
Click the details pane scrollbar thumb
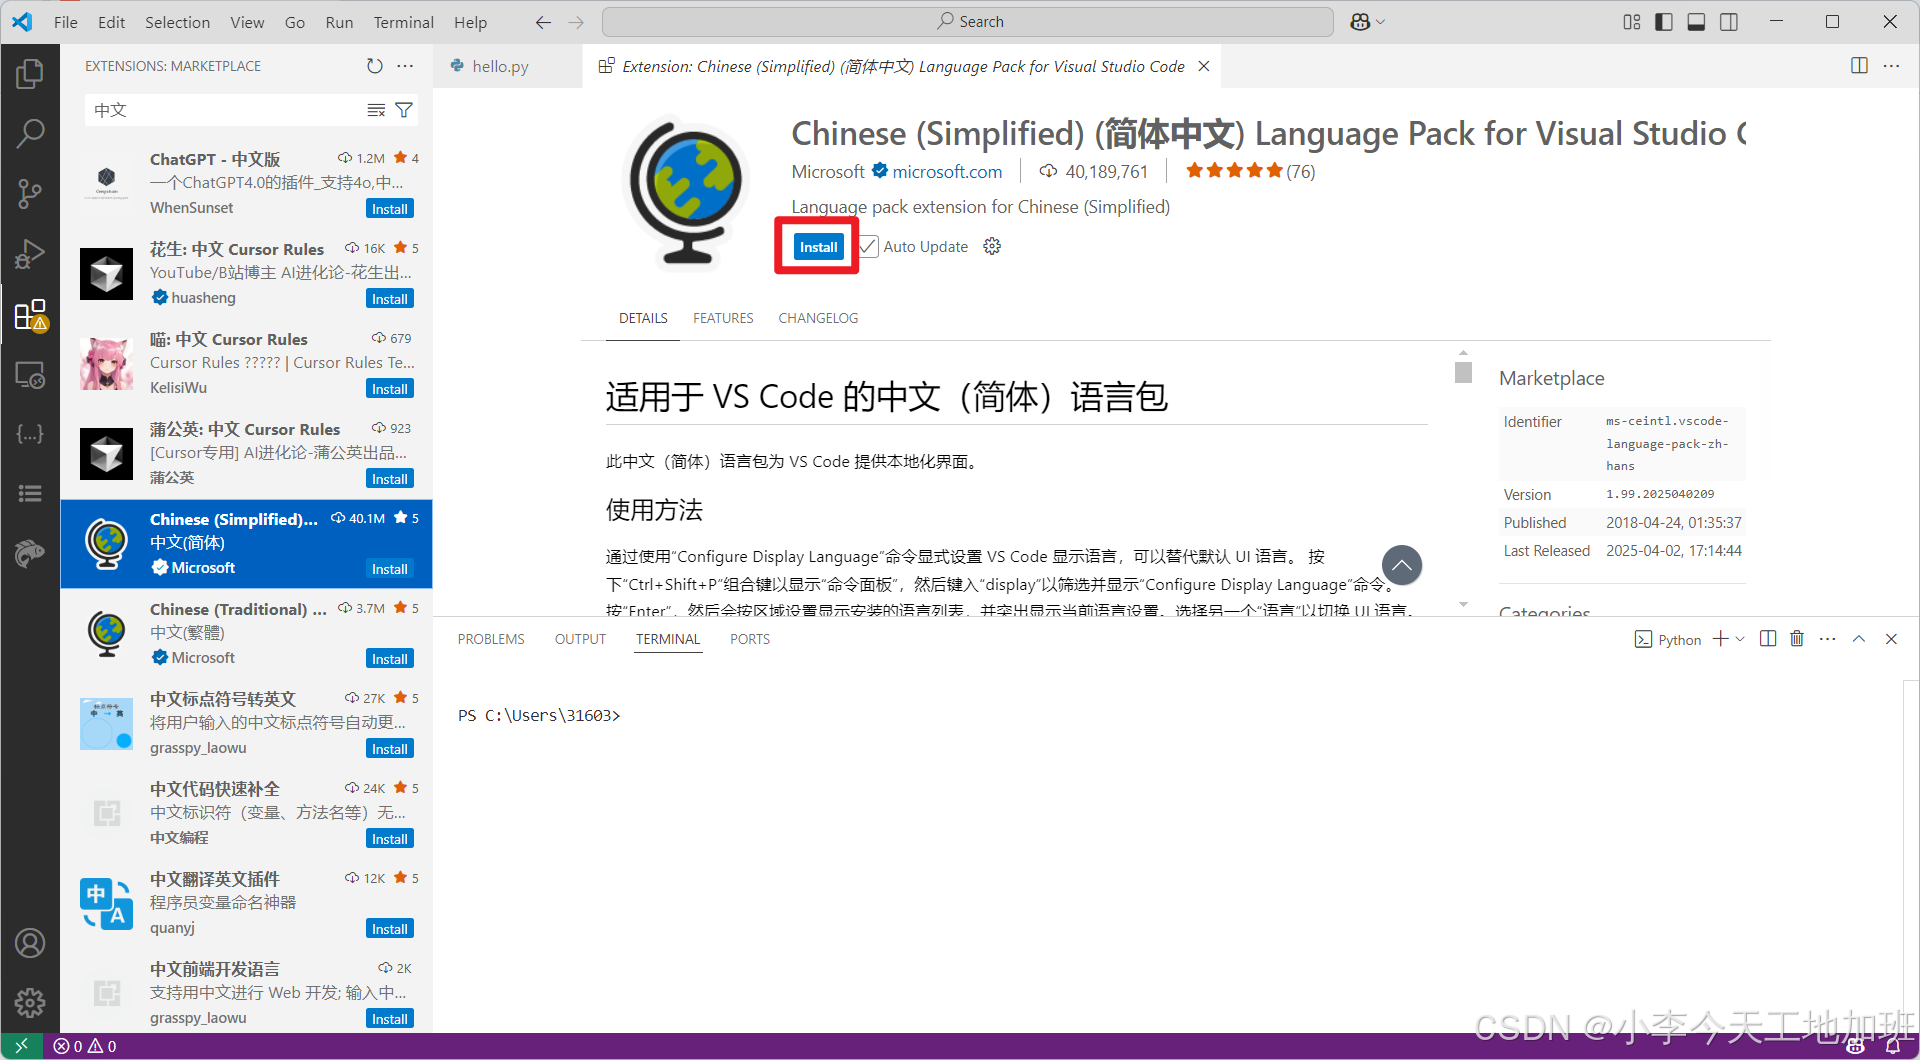point(1463,372)
